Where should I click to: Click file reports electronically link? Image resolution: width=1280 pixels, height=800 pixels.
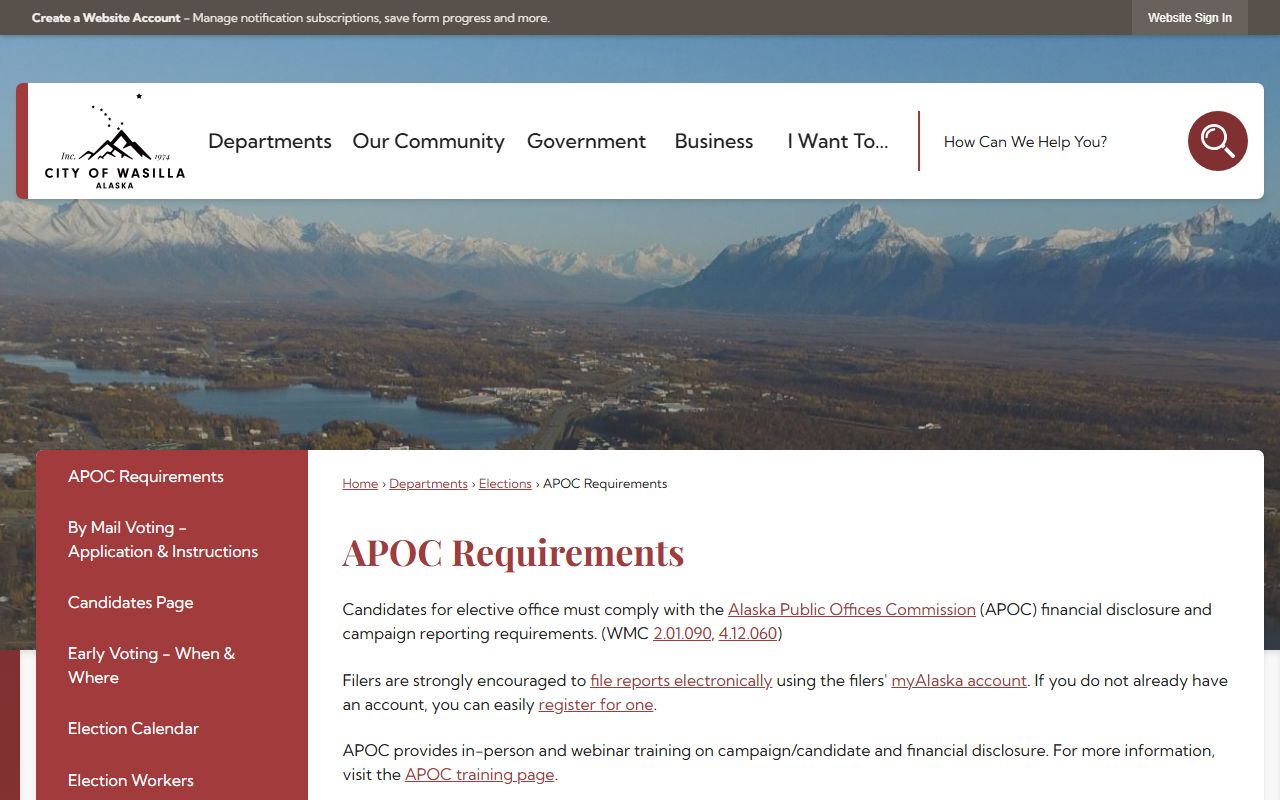681,680
